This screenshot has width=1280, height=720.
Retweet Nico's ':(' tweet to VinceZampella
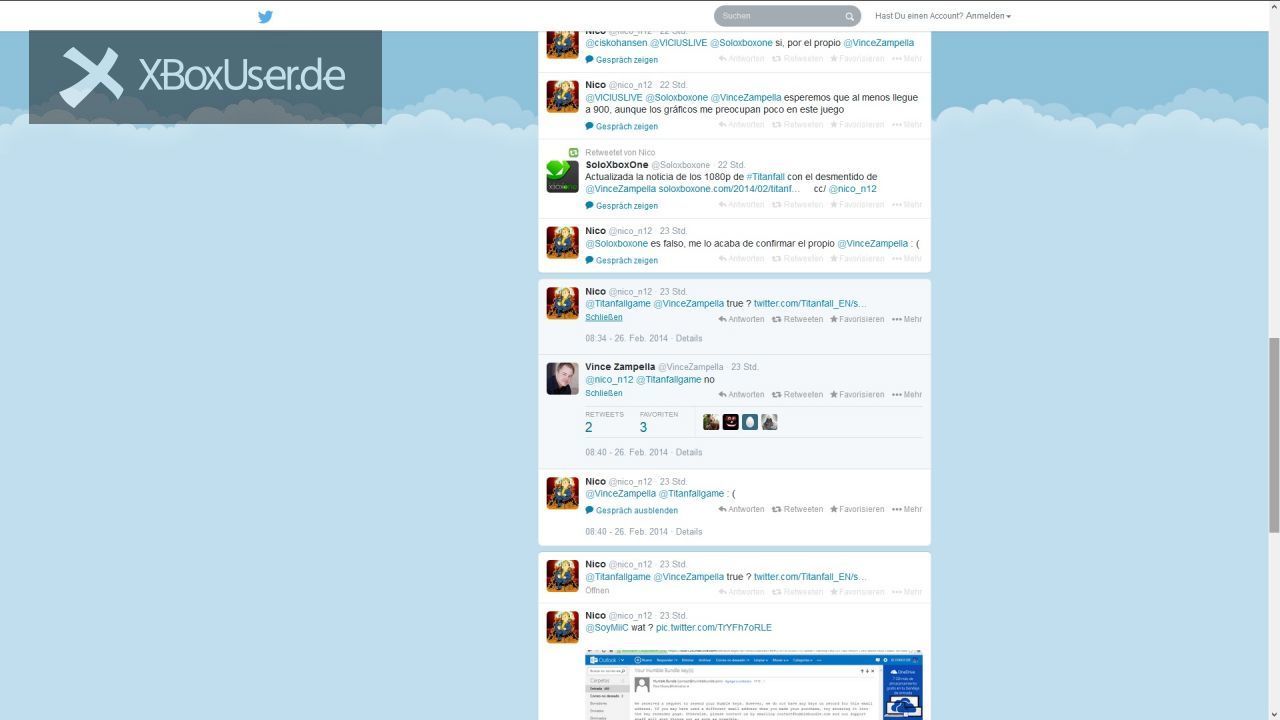coord(797,509)
